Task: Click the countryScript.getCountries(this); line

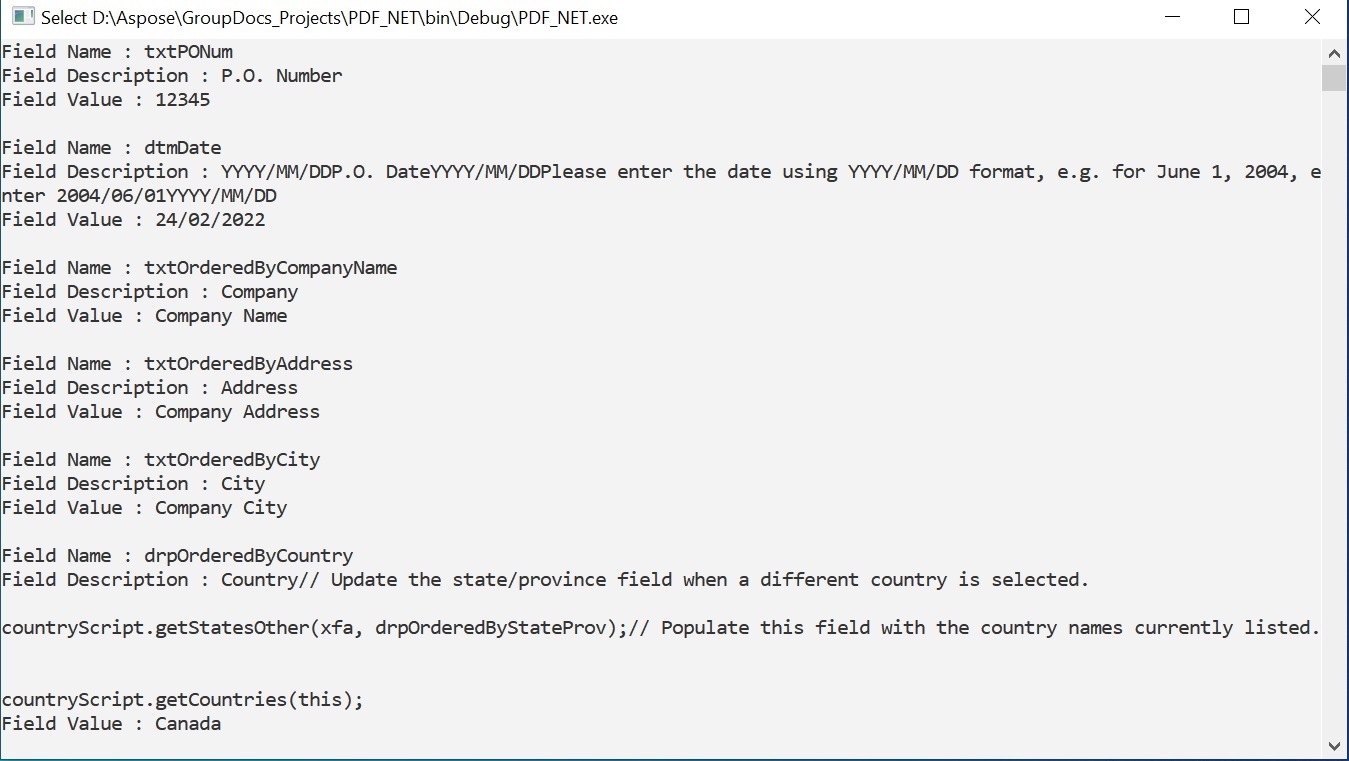Action: (180, 699)
